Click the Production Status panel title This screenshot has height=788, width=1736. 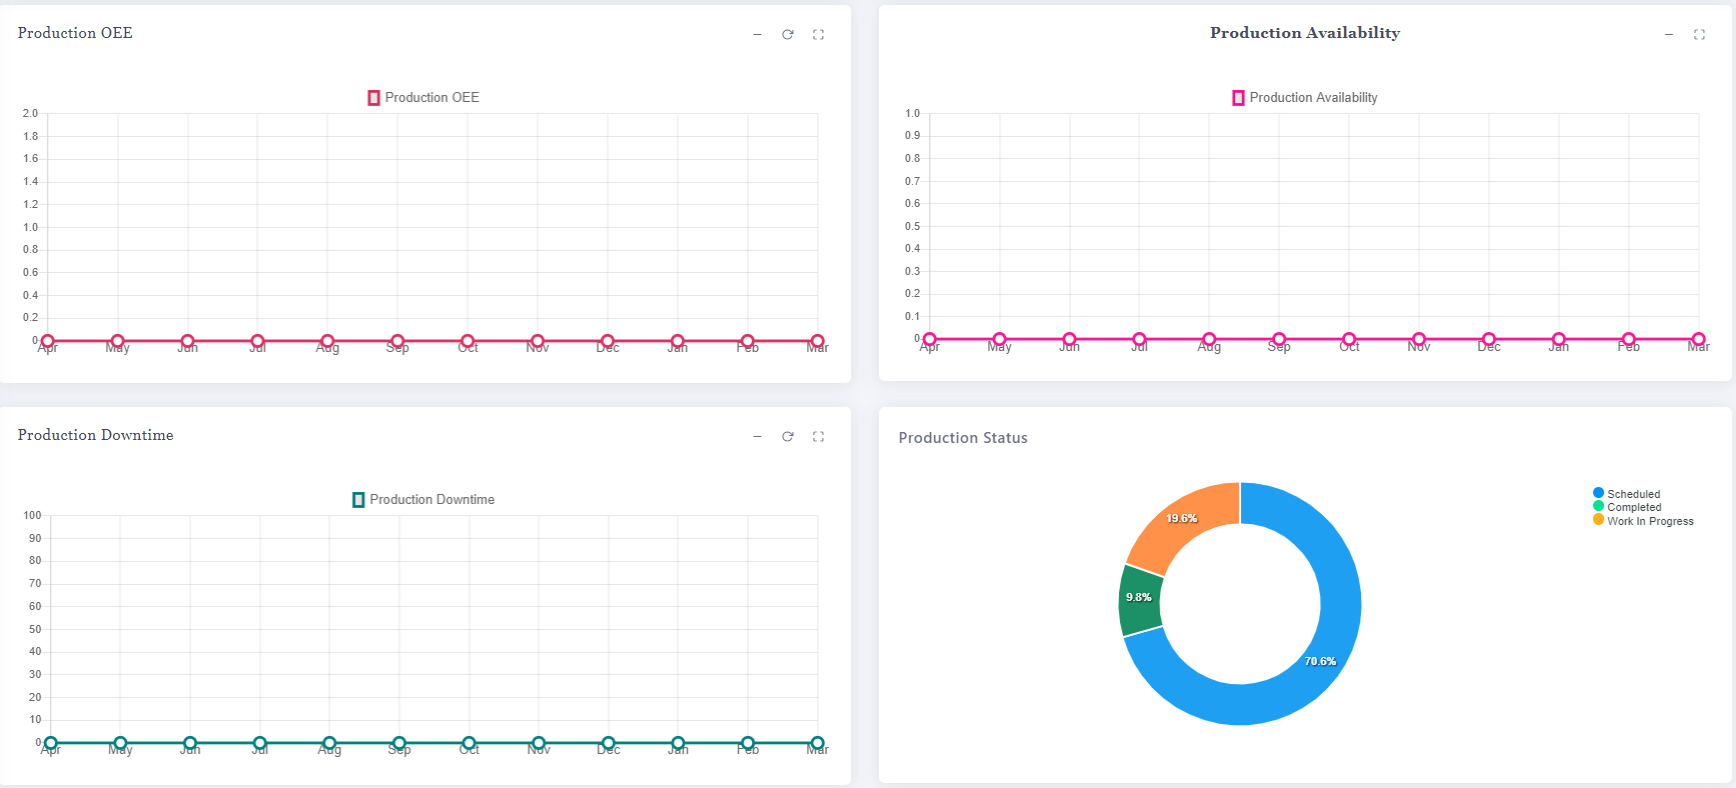963,438
